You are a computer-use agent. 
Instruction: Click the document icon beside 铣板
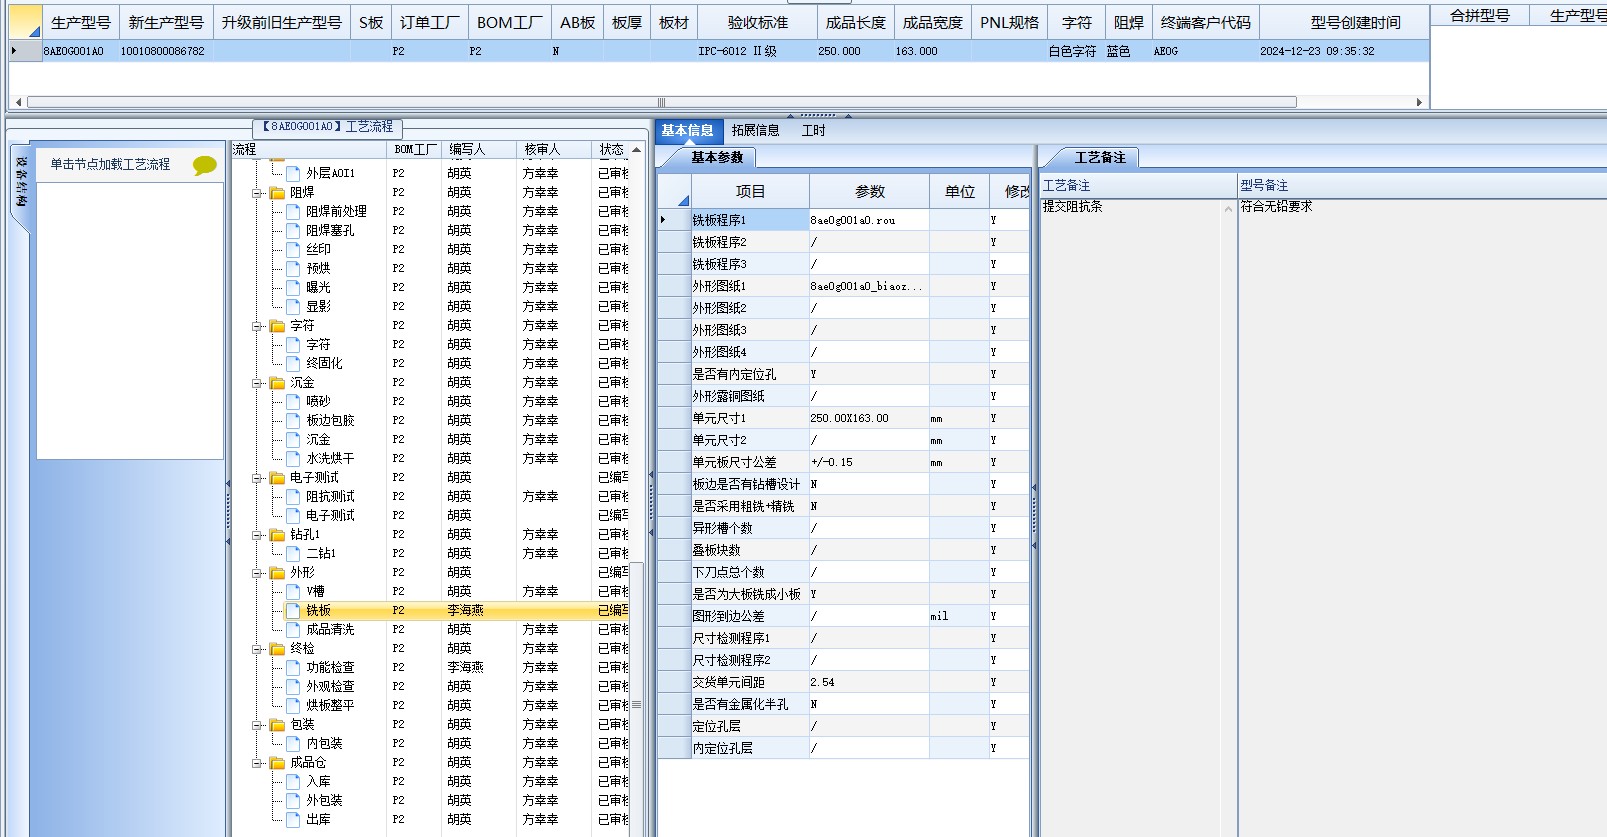tap(293, 610)
